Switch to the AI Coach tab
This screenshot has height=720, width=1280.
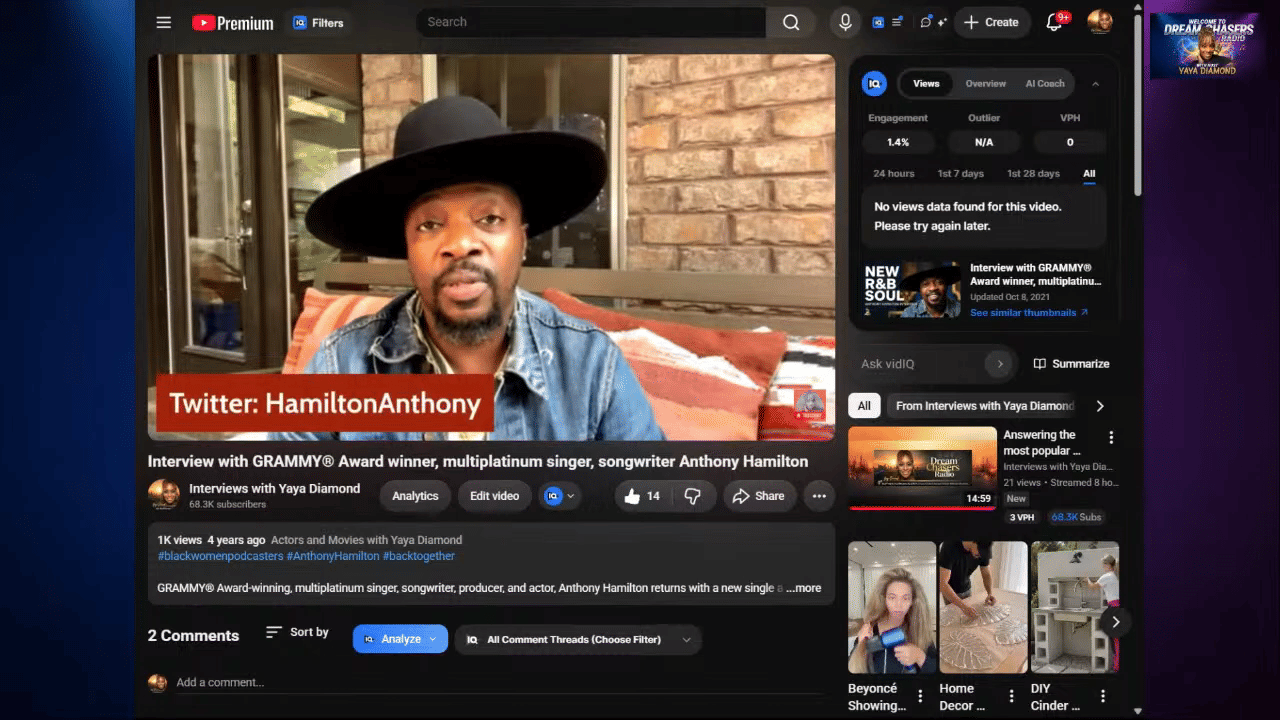tap(1045, 84)
